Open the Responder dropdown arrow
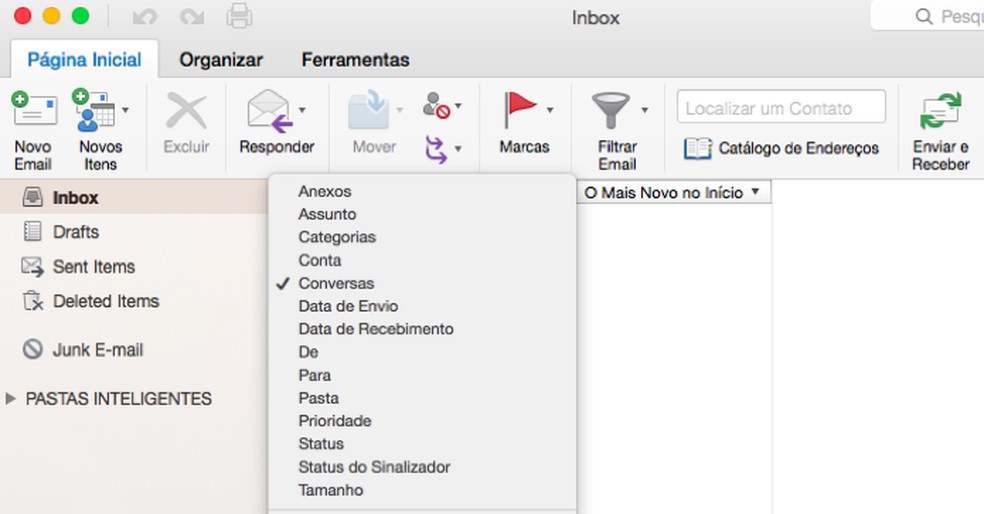The width and height of the screenshot is (984, 514). click(x=302, y=110)
